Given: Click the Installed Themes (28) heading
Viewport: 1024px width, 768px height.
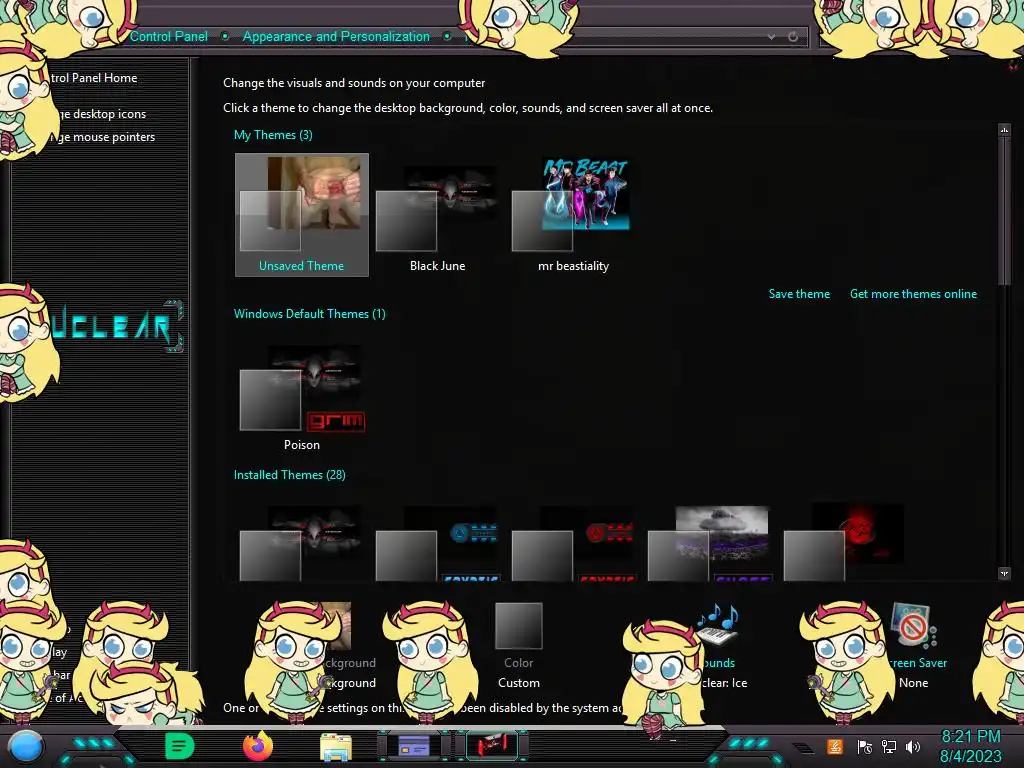Looking at the screenshot, I should click(x=289, y=475).
